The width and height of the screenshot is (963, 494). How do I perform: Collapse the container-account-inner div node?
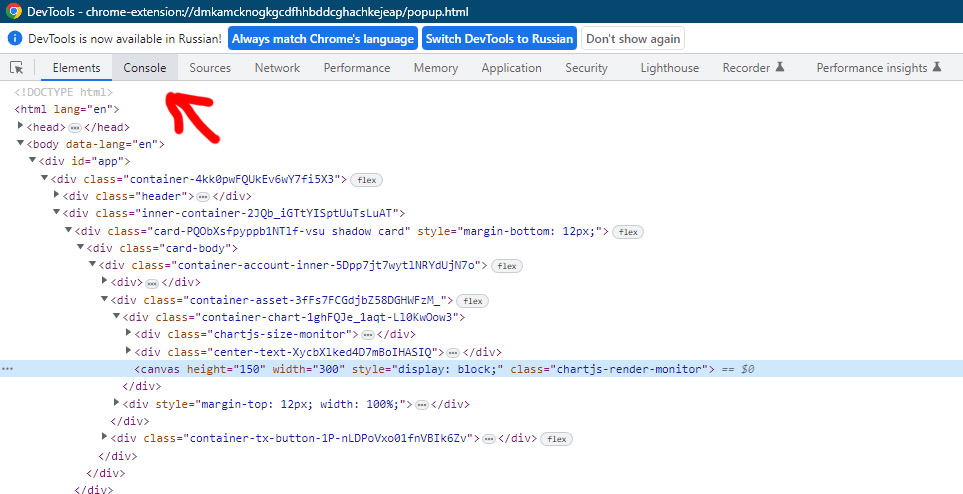tap(93, 264)
